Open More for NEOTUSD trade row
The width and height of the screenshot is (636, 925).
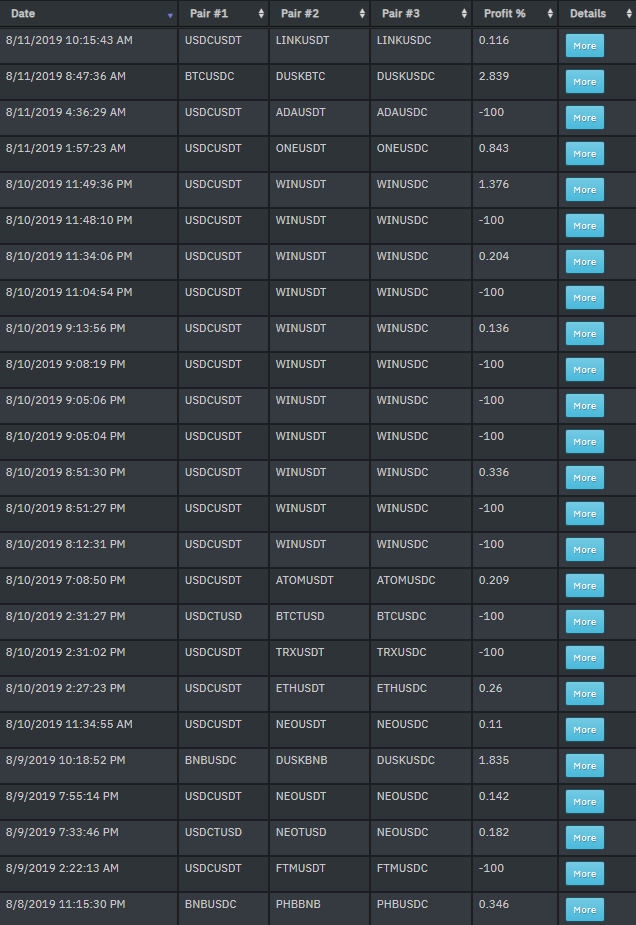point(585,838)
